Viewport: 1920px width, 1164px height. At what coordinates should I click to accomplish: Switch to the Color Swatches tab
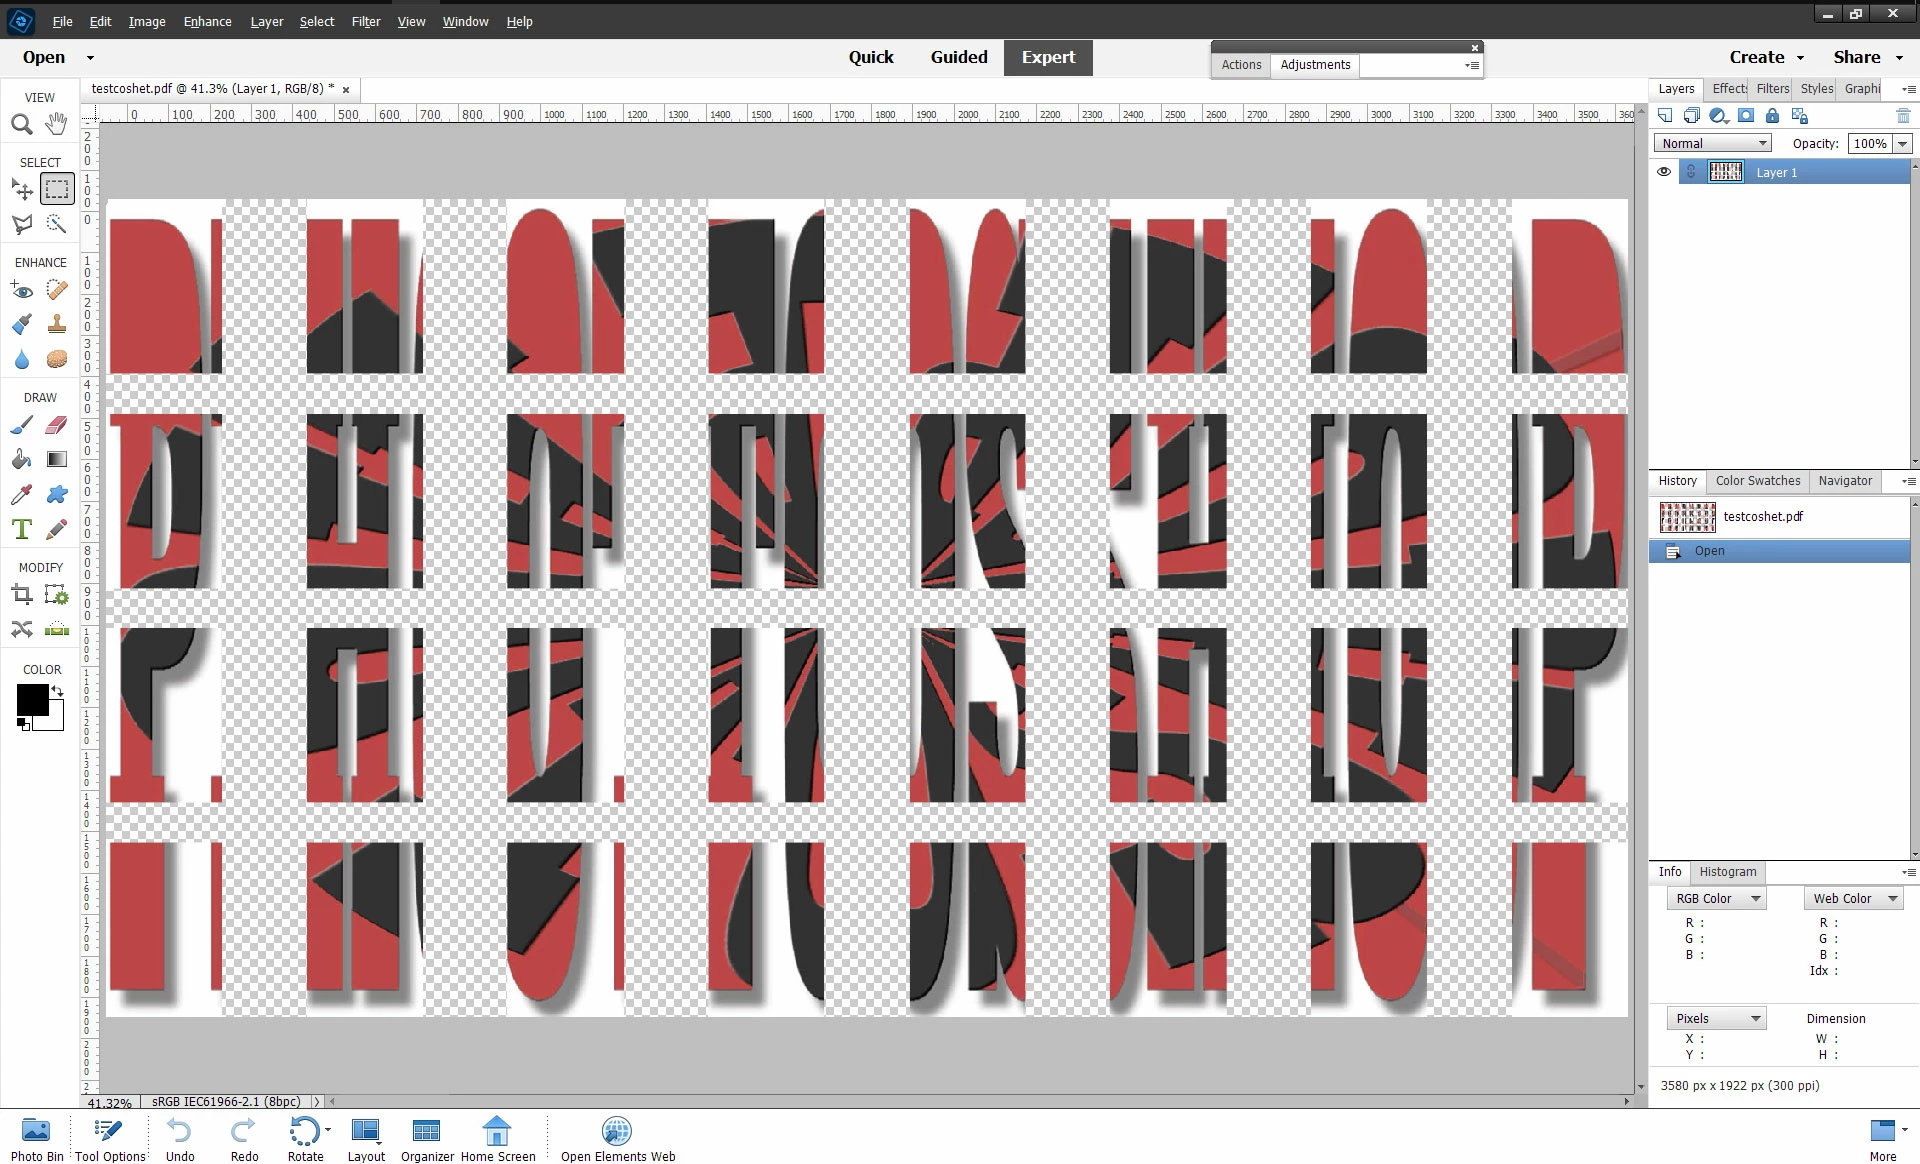point(1757,481)
